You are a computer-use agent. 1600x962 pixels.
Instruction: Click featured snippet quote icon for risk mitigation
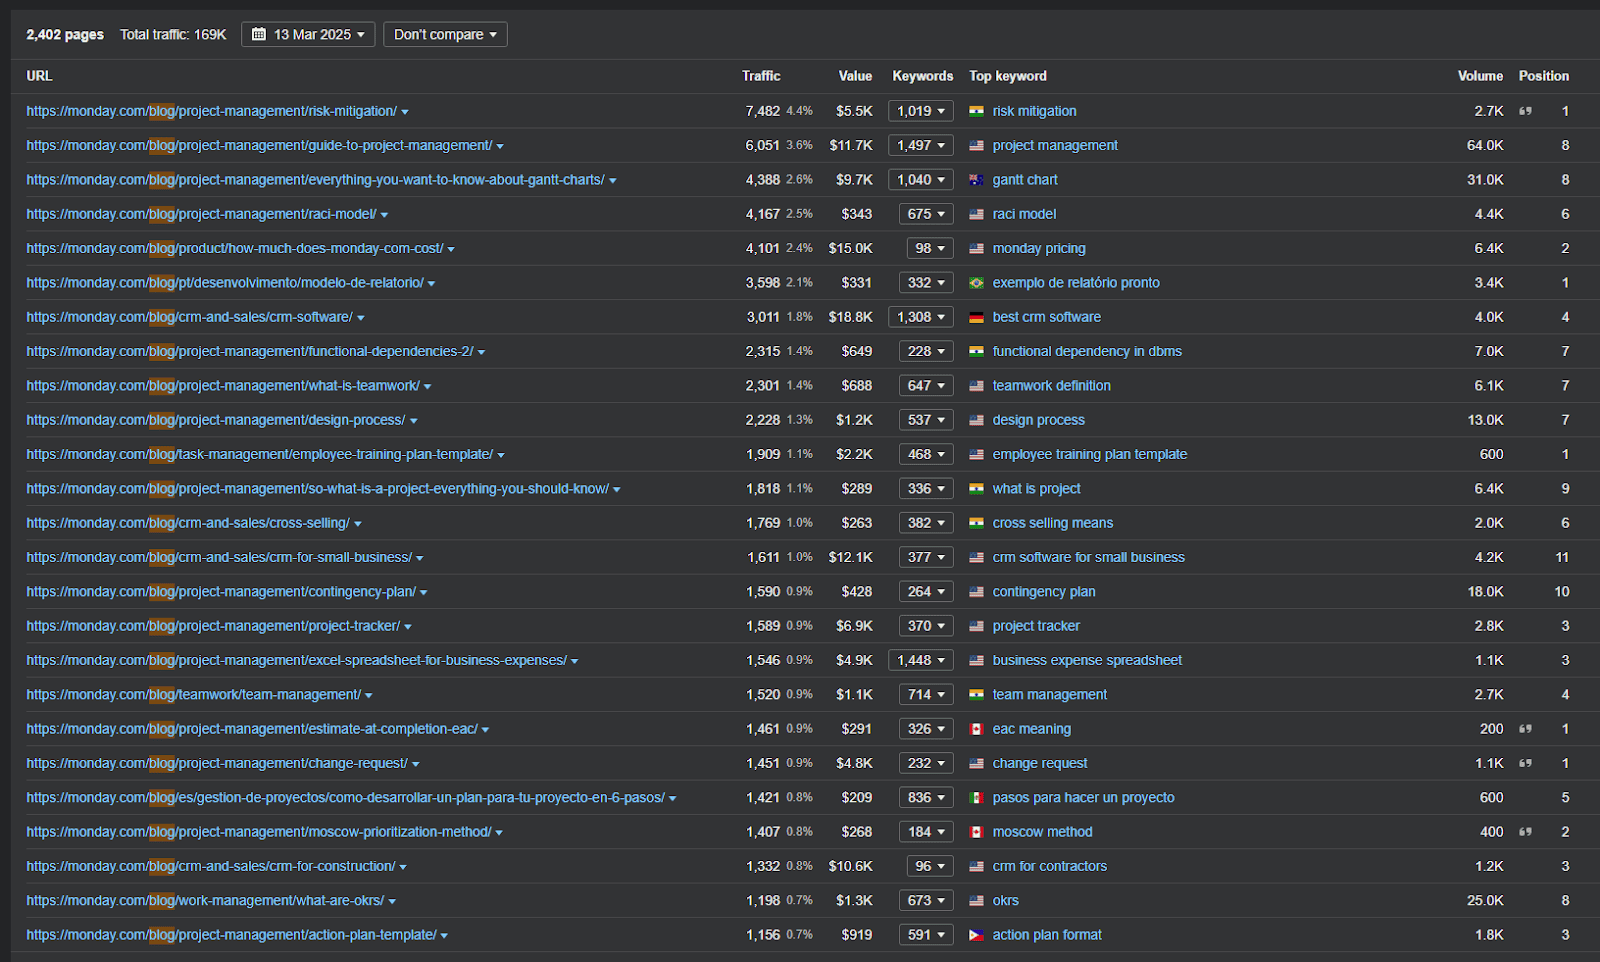click(1525, 111)
